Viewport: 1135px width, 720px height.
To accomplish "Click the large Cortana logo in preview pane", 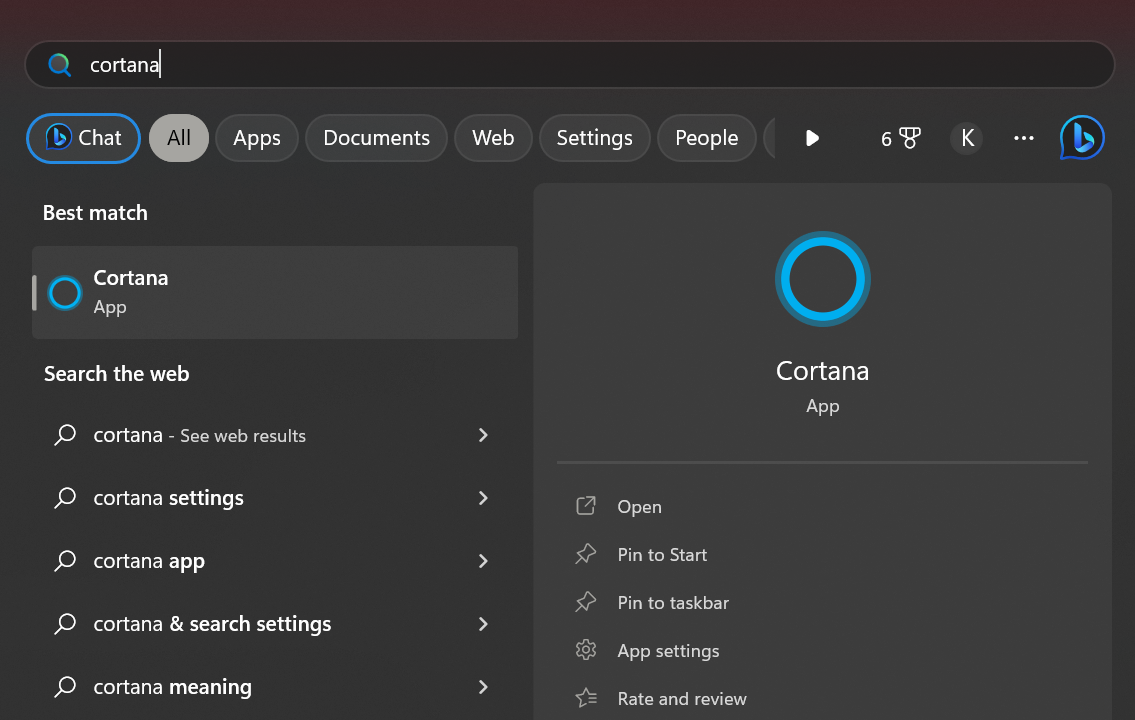I will (x=822, y=279).
